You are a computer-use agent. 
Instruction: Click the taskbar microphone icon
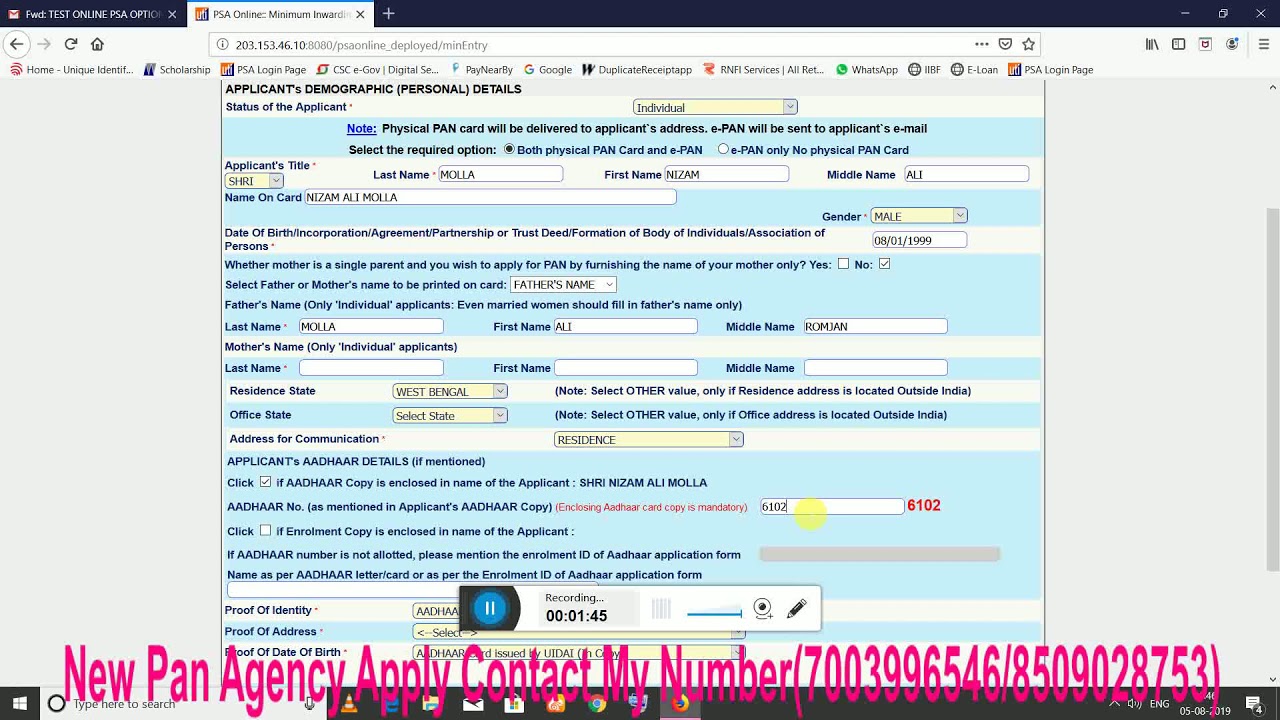click(310, 704)
